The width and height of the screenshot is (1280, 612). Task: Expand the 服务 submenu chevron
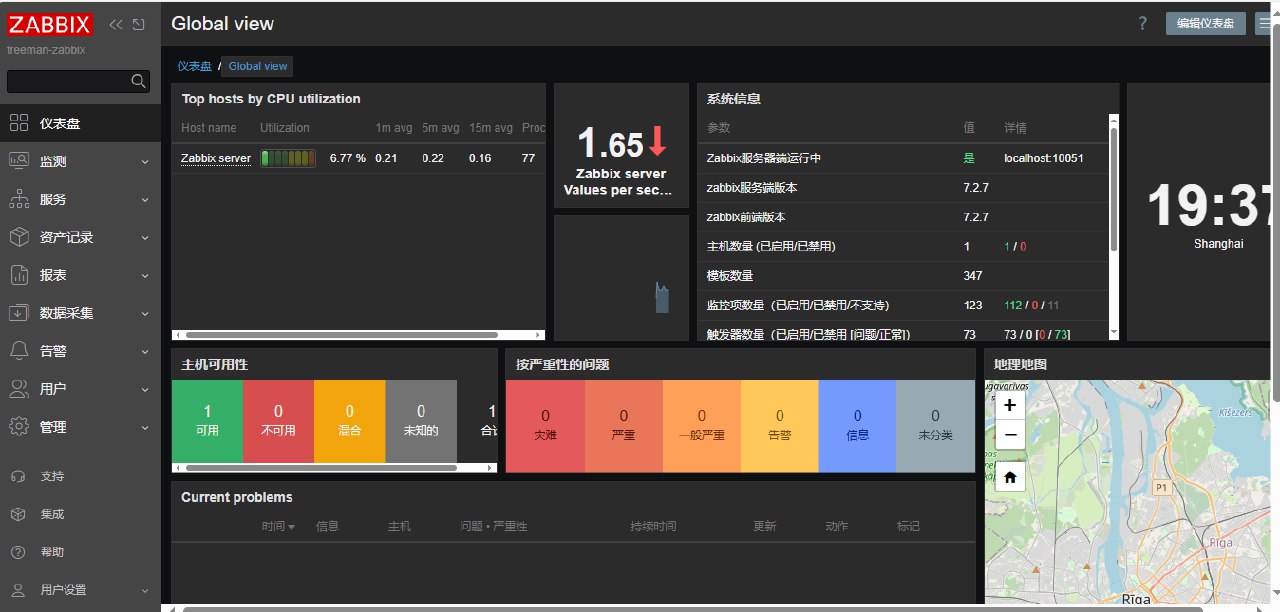tap(145, 200)
